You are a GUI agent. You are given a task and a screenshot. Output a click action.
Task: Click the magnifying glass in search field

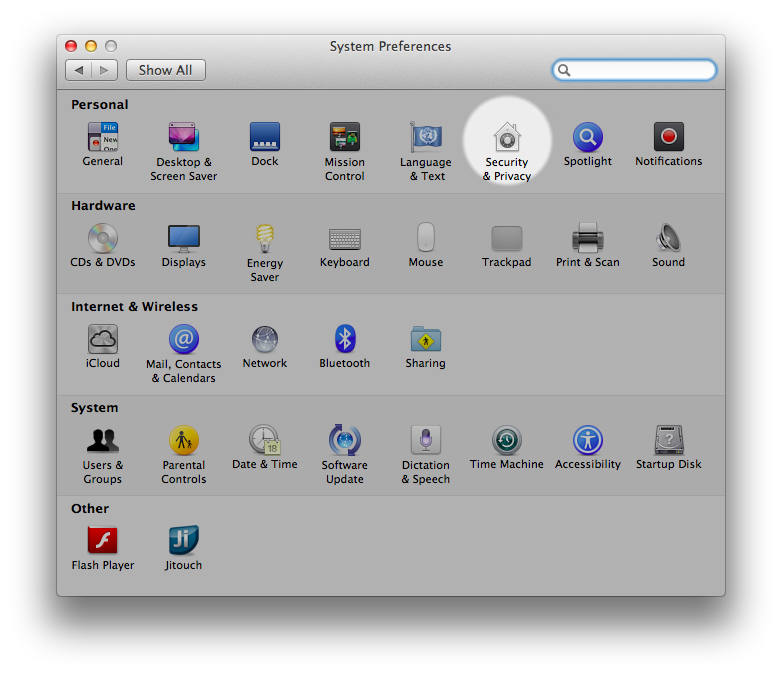(x=564, y=70)
